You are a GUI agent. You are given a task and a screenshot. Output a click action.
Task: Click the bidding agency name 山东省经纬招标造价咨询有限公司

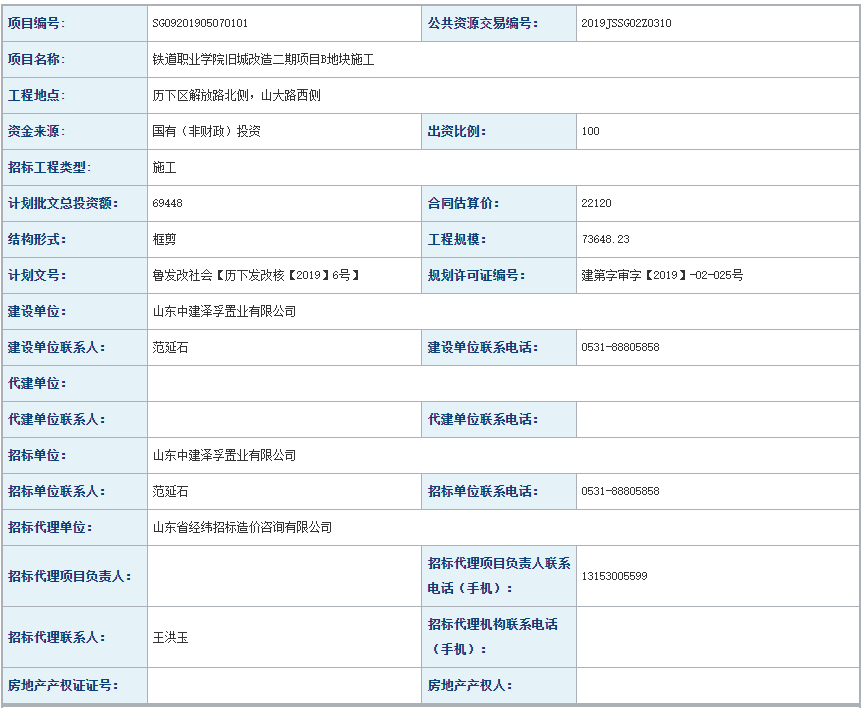pos(242,527)
